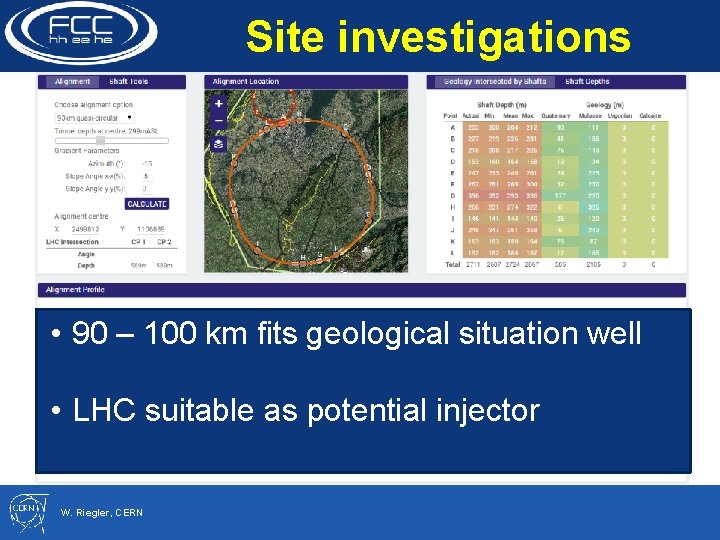Click the Quaternary column header
720x540 pixels.
[x=556, y=116]
